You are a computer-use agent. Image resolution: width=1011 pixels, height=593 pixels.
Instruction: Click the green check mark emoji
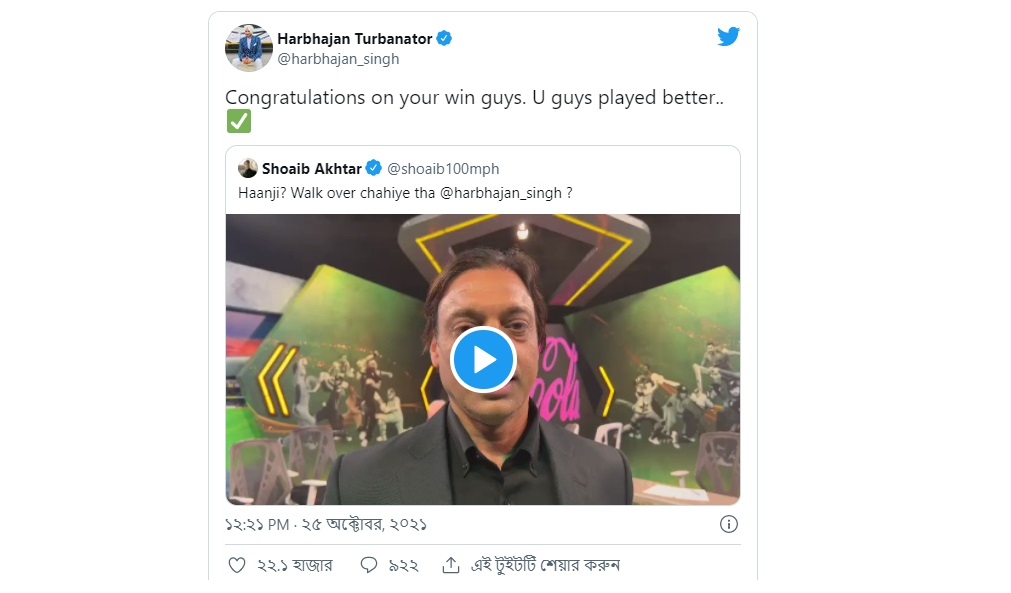click(x=239, y=121)
